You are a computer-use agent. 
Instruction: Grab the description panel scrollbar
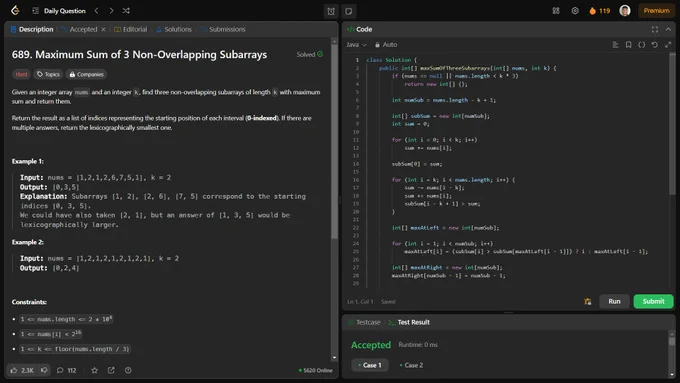[334, 141]
